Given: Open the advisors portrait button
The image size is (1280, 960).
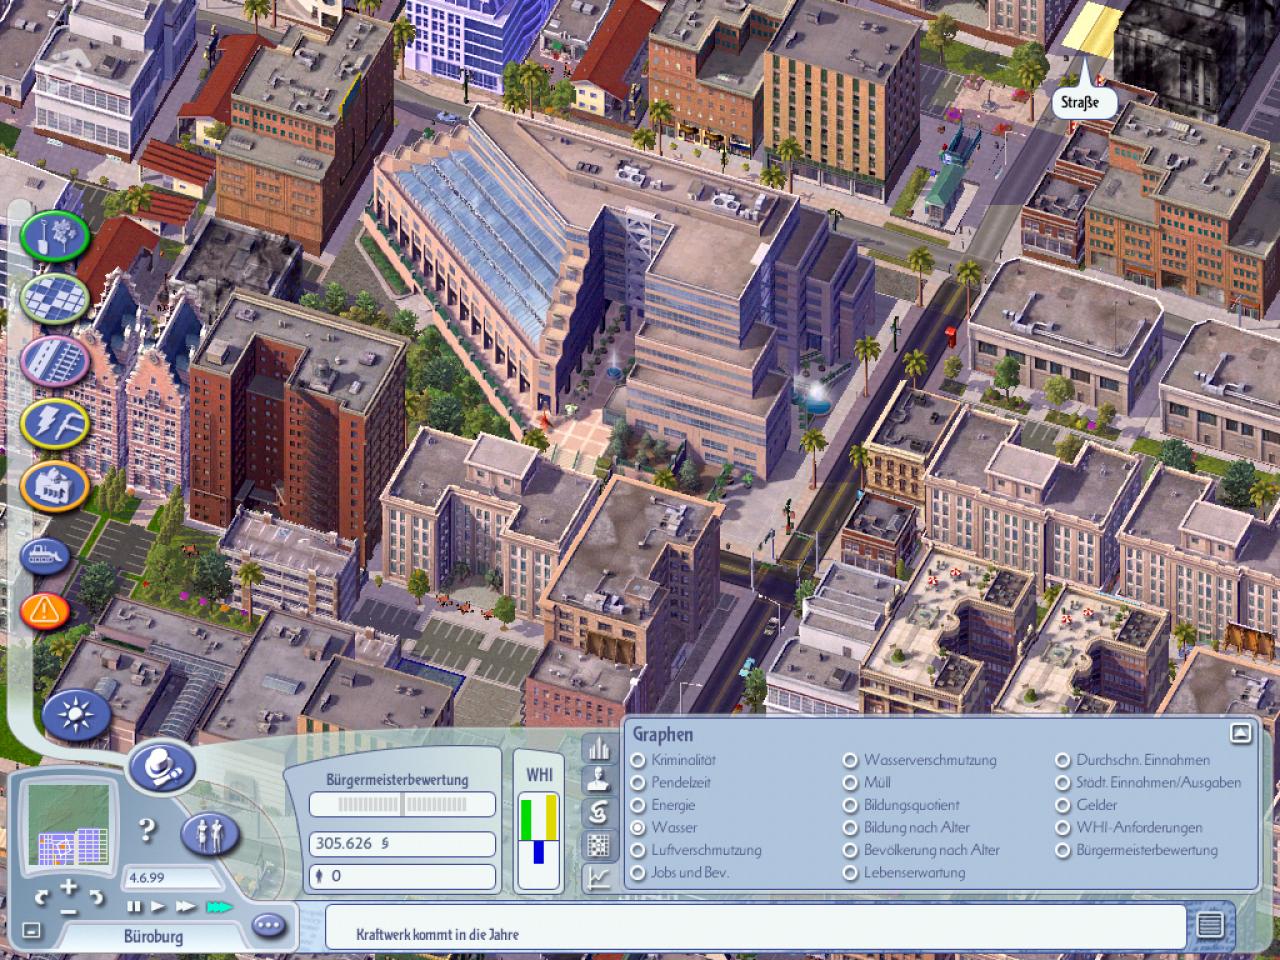Looking at the screenshot, I should coord(598,780).
